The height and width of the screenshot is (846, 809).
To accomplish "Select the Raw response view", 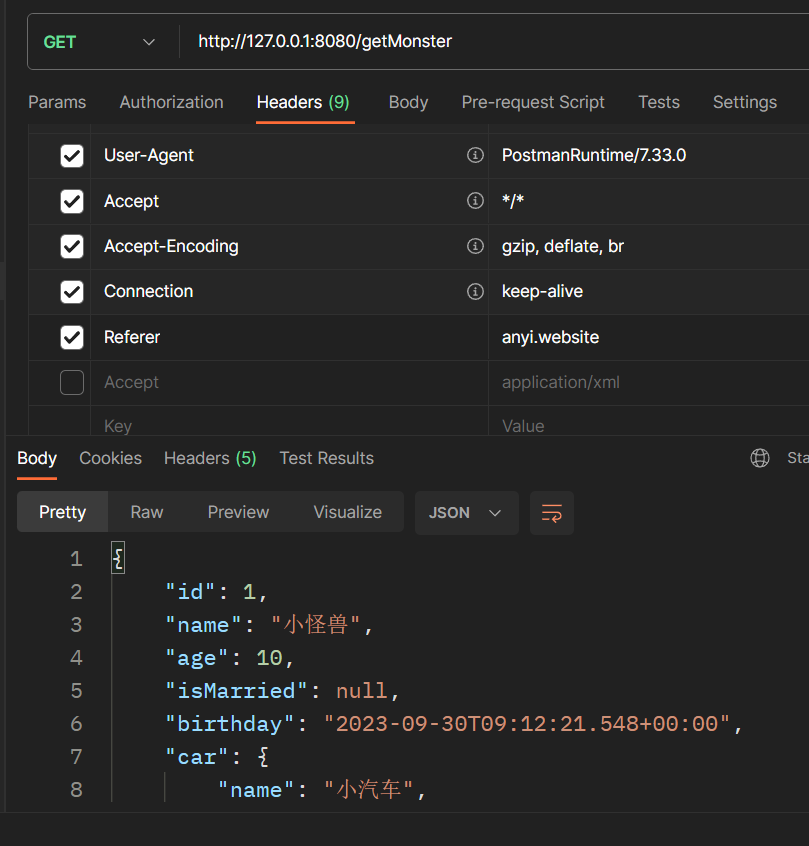I will (147, 512).
